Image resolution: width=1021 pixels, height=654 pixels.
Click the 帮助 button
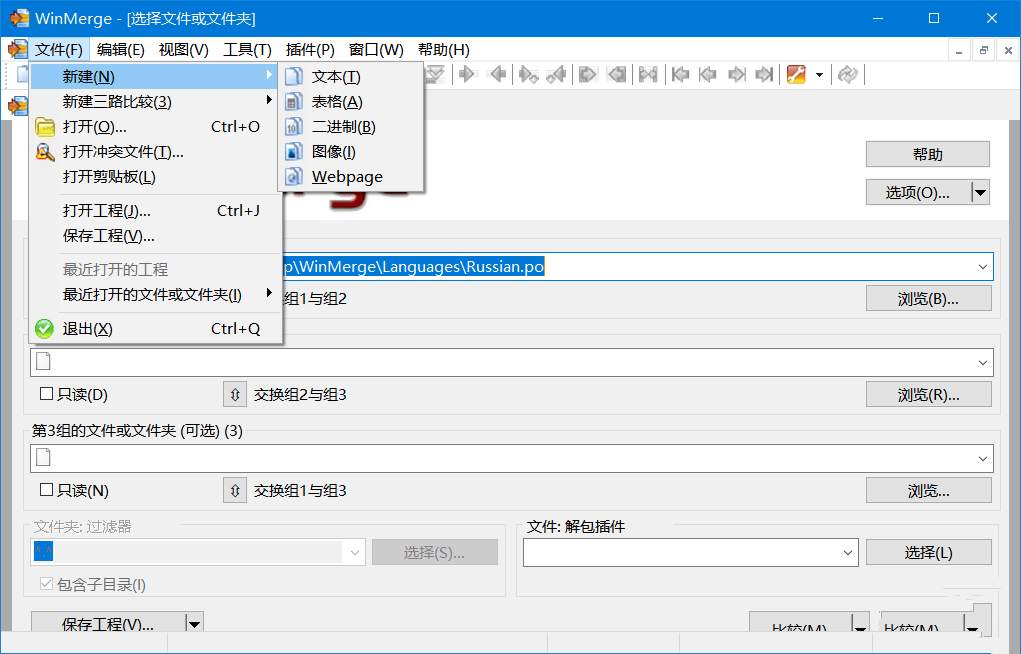point(926,154)
